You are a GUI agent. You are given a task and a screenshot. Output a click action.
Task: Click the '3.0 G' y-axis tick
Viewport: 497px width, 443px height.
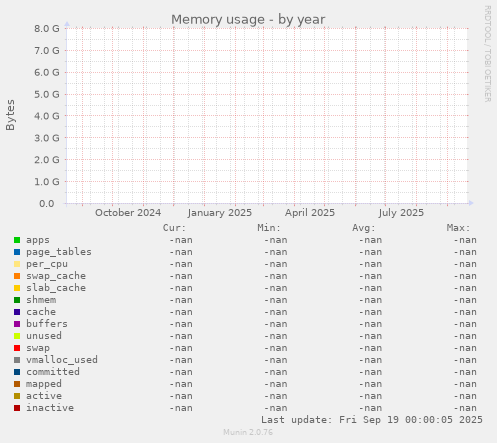[47, 138]
